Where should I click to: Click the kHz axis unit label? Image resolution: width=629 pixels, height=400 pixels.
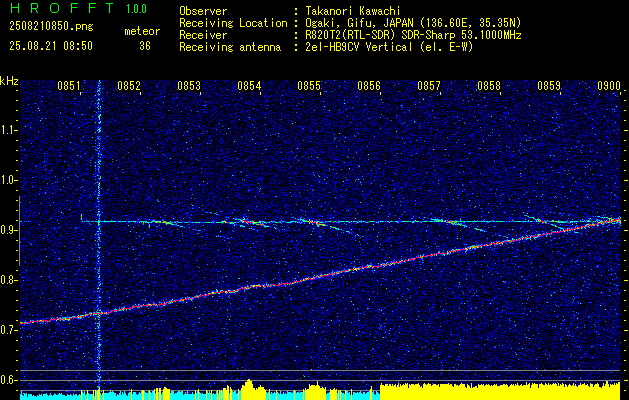(9, 82)
